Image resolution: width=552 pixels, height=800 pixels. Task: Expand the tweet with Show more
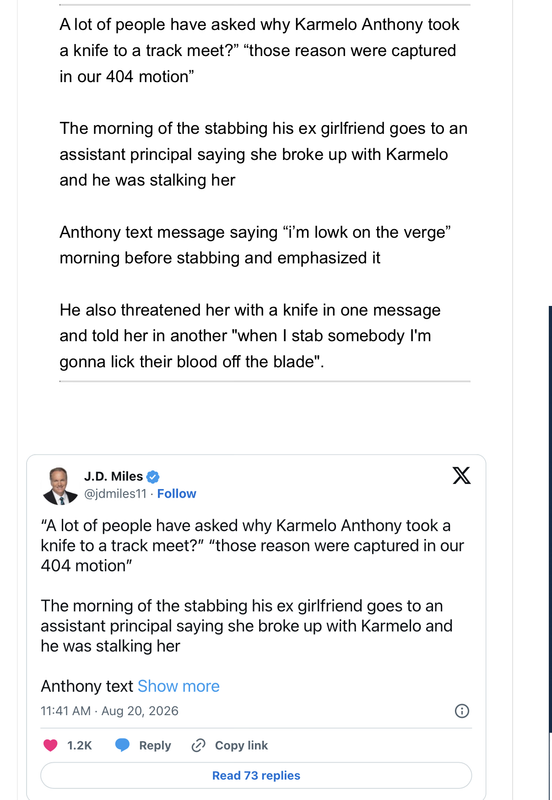(x=179, y=686)
